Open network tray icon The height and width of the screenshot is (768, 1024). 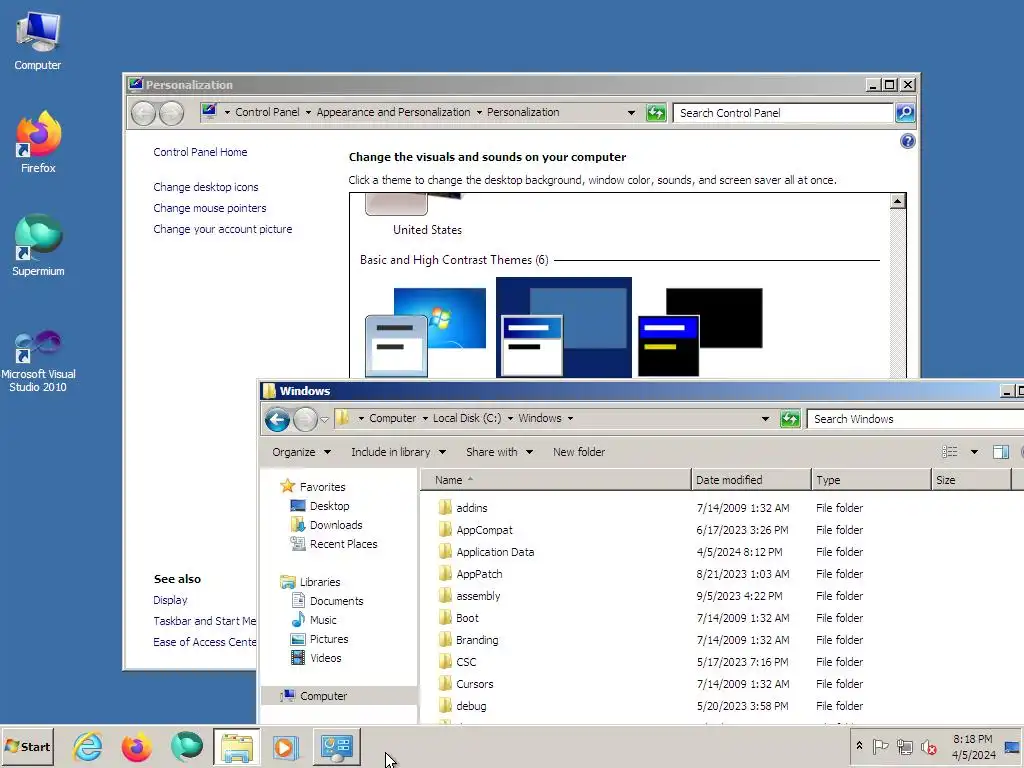point(904,746)
